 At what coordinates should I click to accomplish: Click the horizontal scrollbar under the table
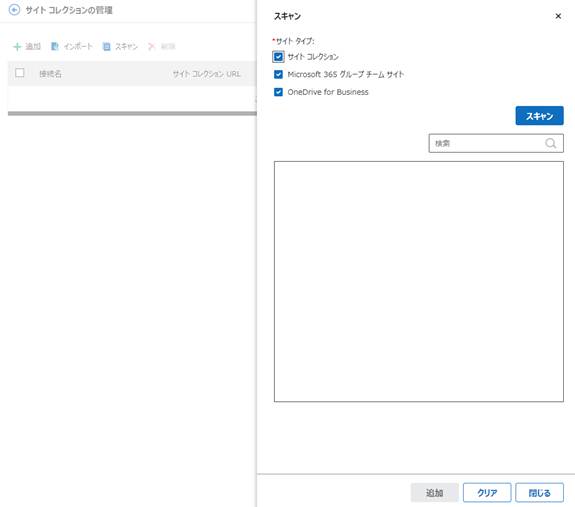pos(132,114)
